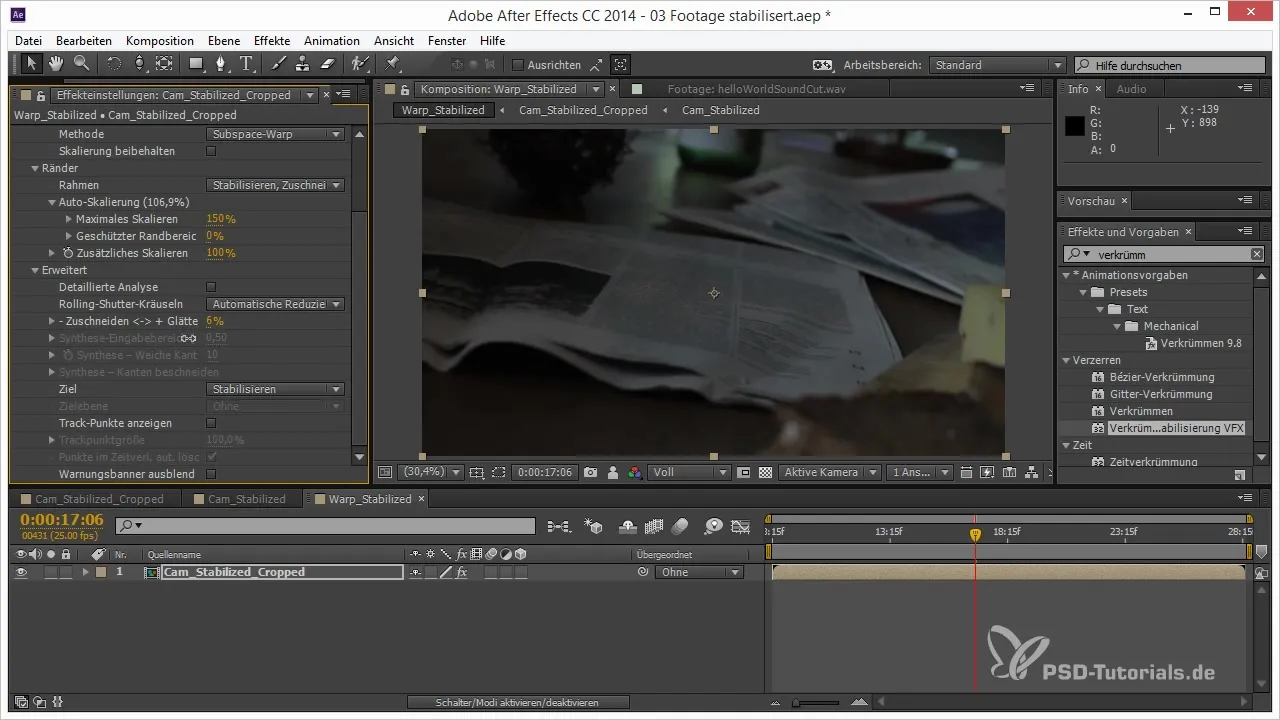This screenshot has height=720, width=1280.
Task: Click Cam_Stabilized_Cropped breadcrumb in viewer
Action: click(x=583, y=110)
